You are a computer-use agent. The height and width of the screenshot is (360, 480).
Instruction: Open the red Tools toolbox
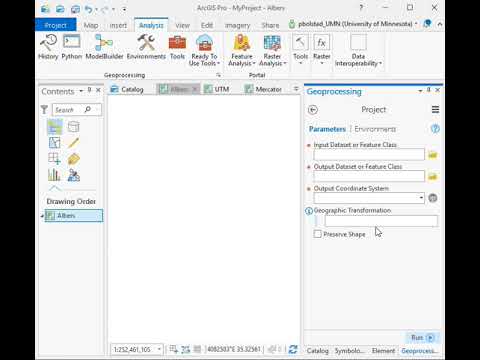tap(177, 47)
